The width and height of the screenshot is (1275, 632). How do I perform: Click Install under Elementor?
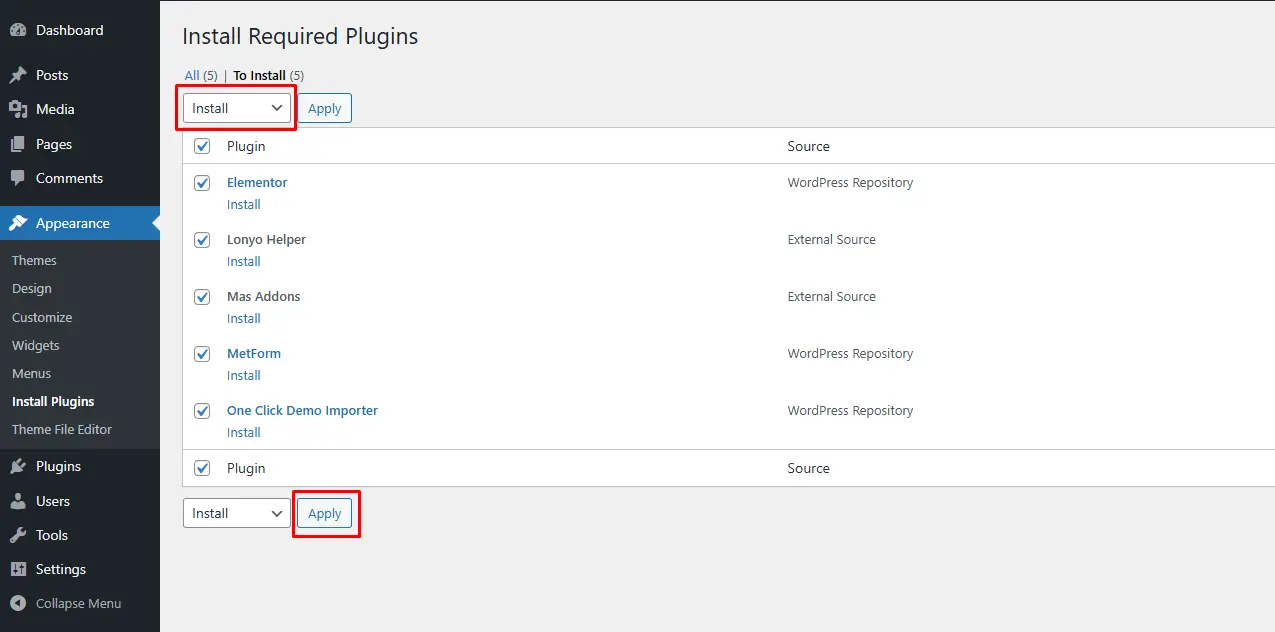(x=244, y=204)
